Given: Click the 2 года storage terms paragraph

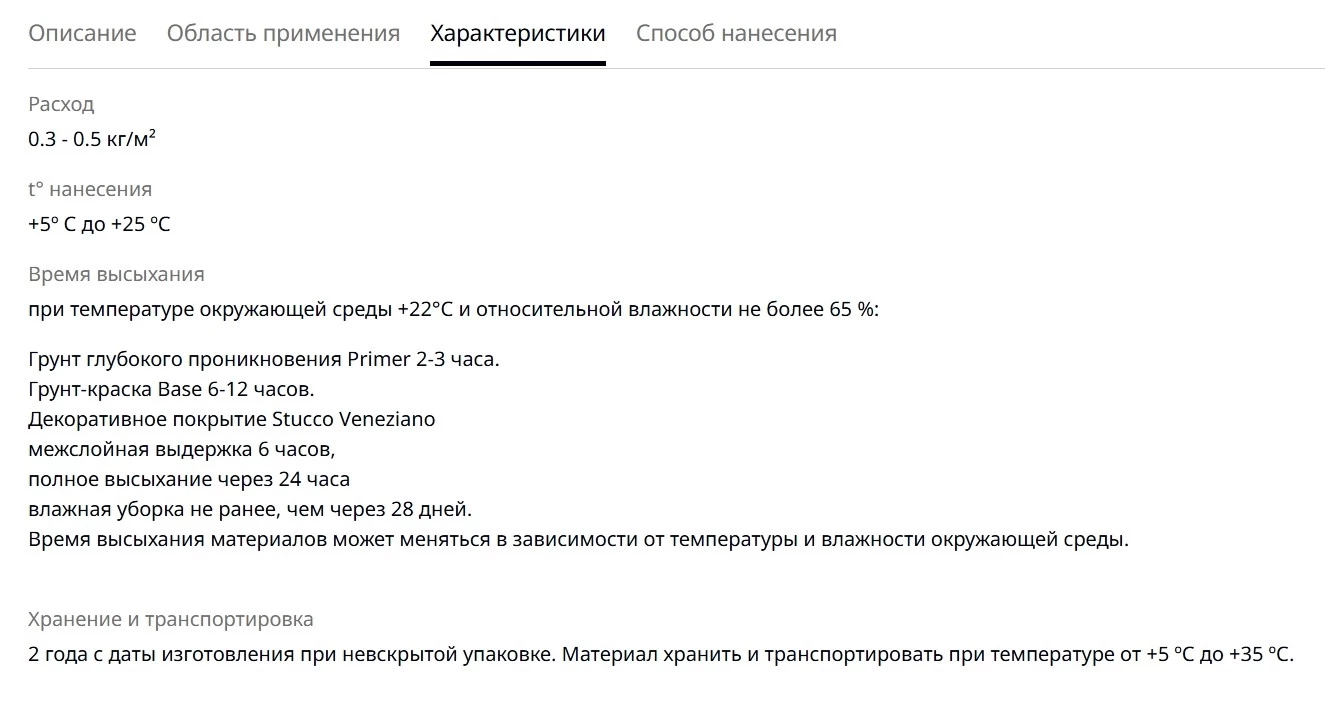Looking at the screenshot, I should point(661,656).
